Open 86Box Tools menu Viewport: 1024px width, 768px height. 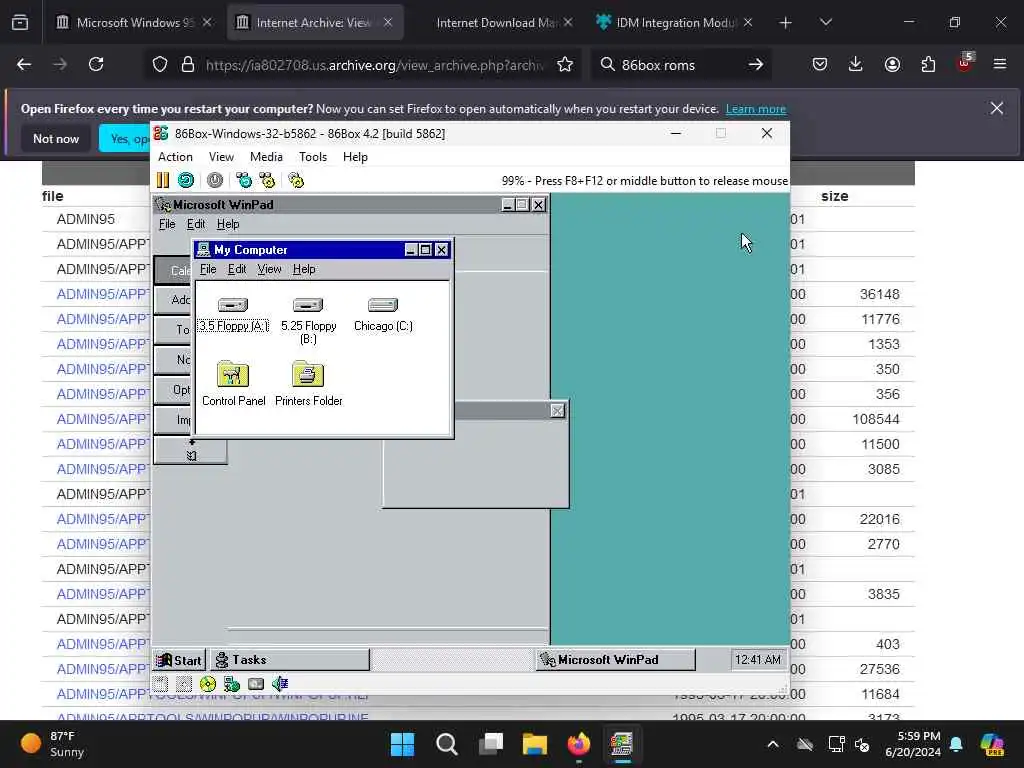313,157
